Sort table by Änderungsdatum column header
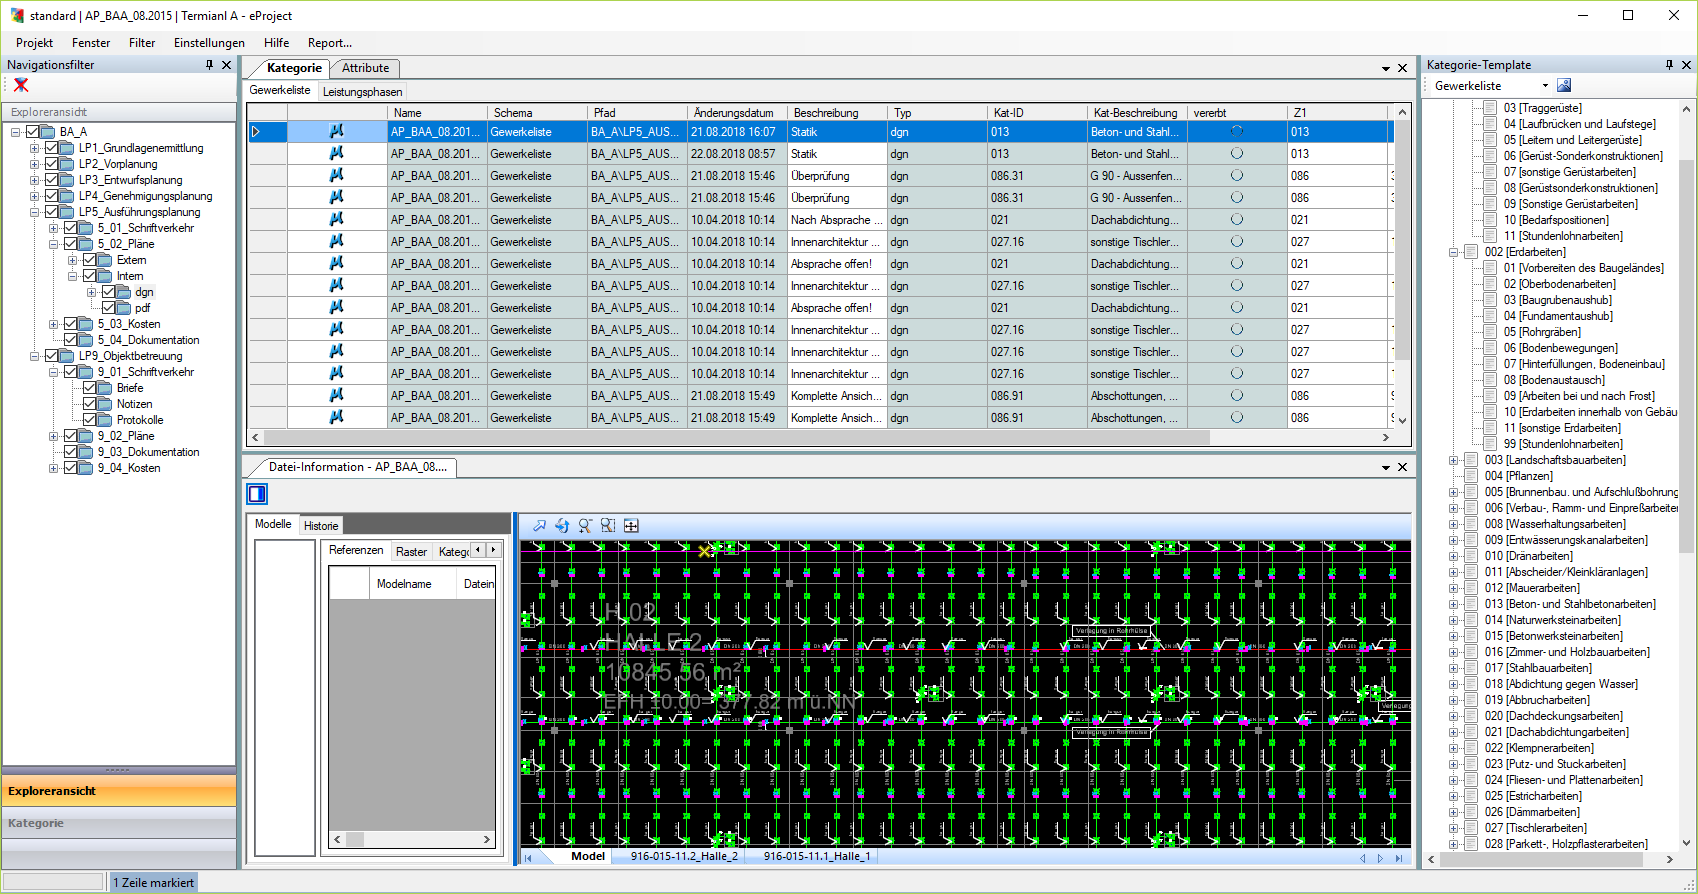 point(738,113)
